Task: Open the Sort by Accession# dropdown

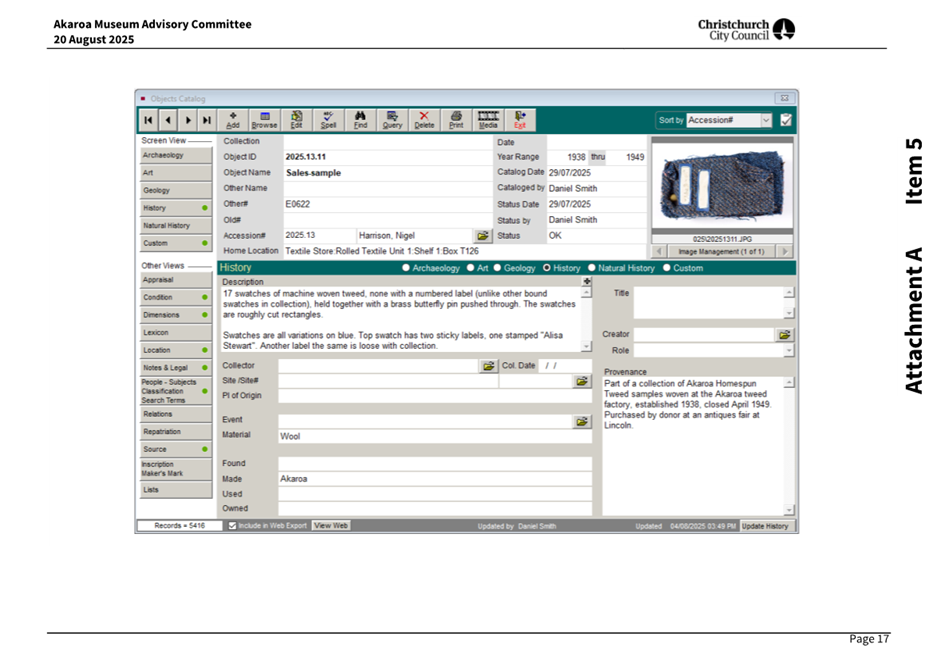Action: 768,117
